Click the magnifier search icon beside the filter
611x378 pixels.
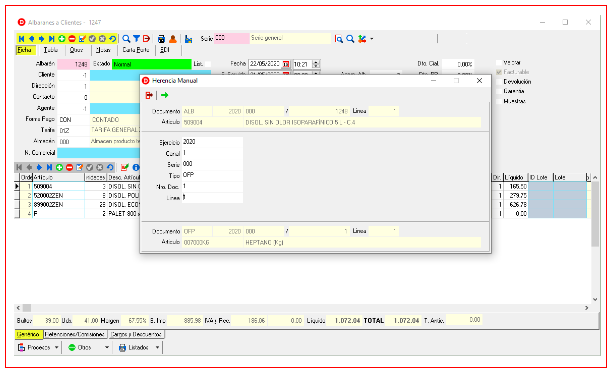[126, 39]
